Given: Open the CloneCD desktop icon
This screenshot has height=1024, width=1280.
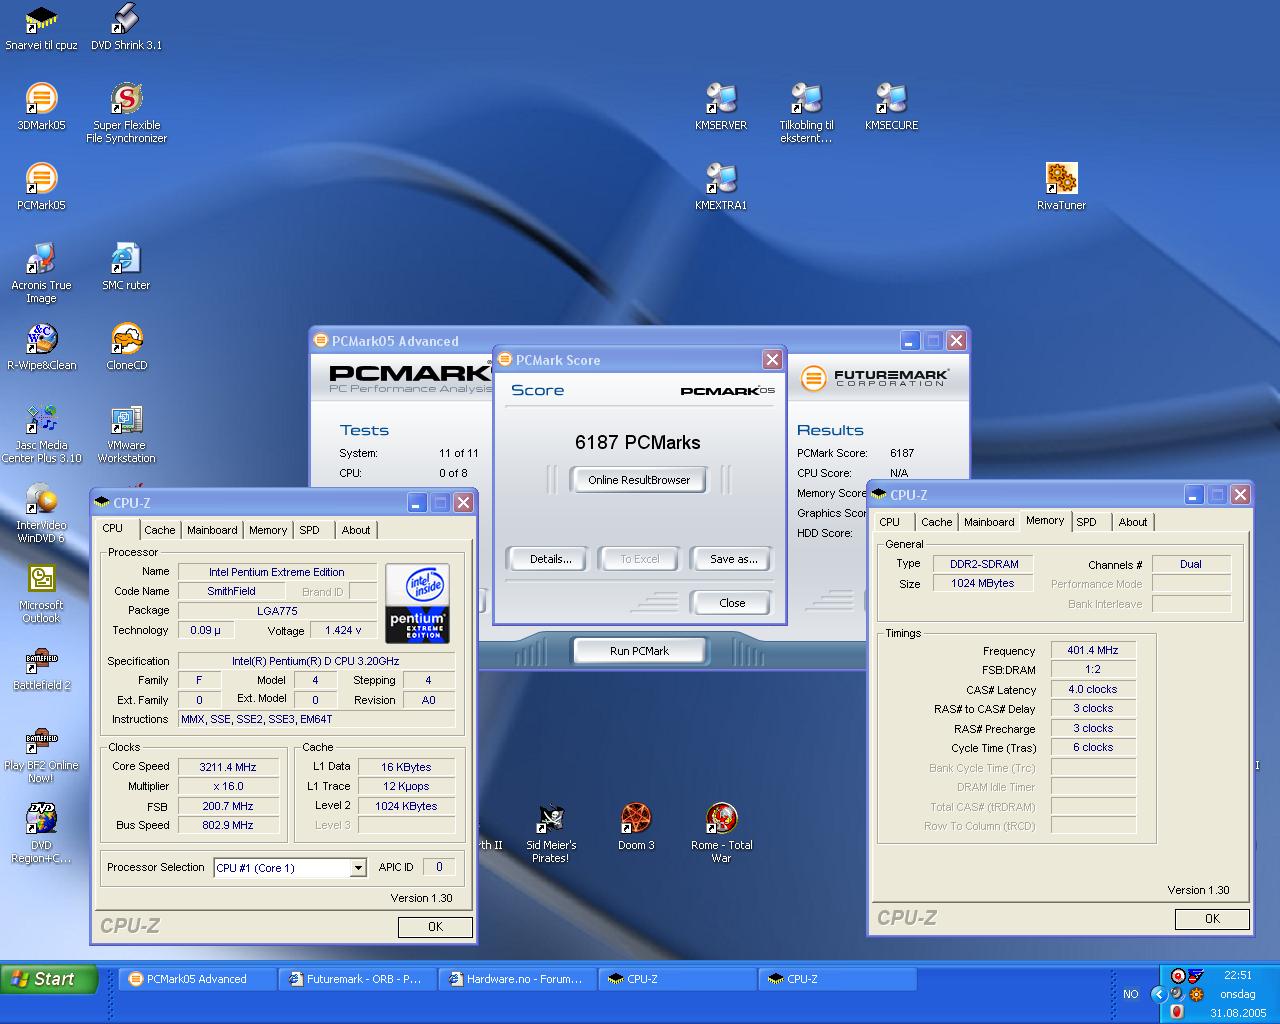Looking at the screenshot, I should pyautogui.click(x=126, y=347).
